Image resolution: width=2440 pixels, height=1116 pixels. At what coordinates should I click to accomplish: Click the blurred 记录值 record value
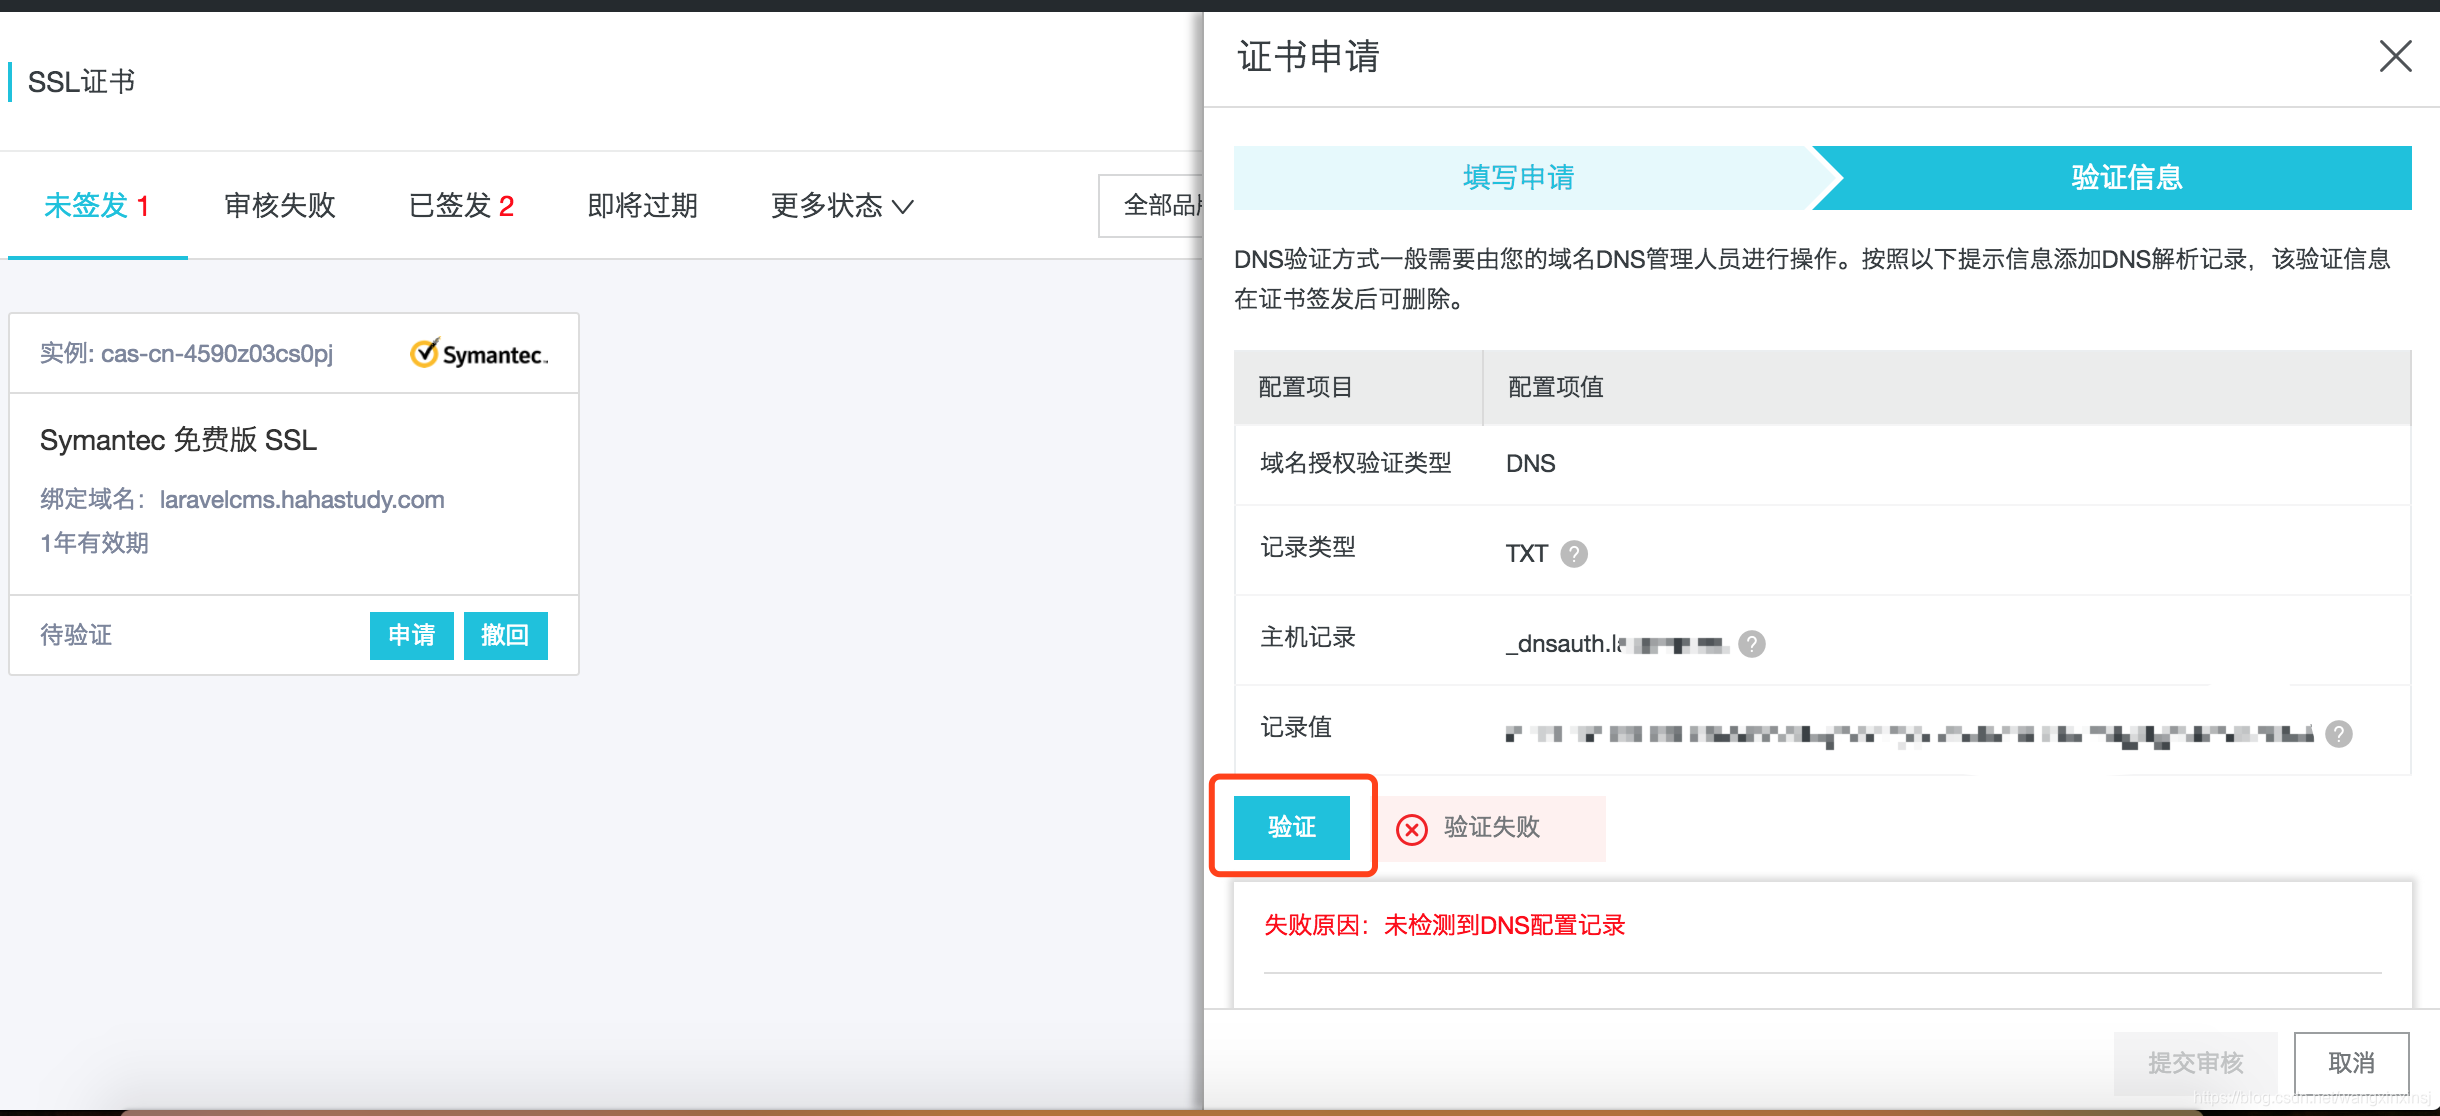[1909, 735]
